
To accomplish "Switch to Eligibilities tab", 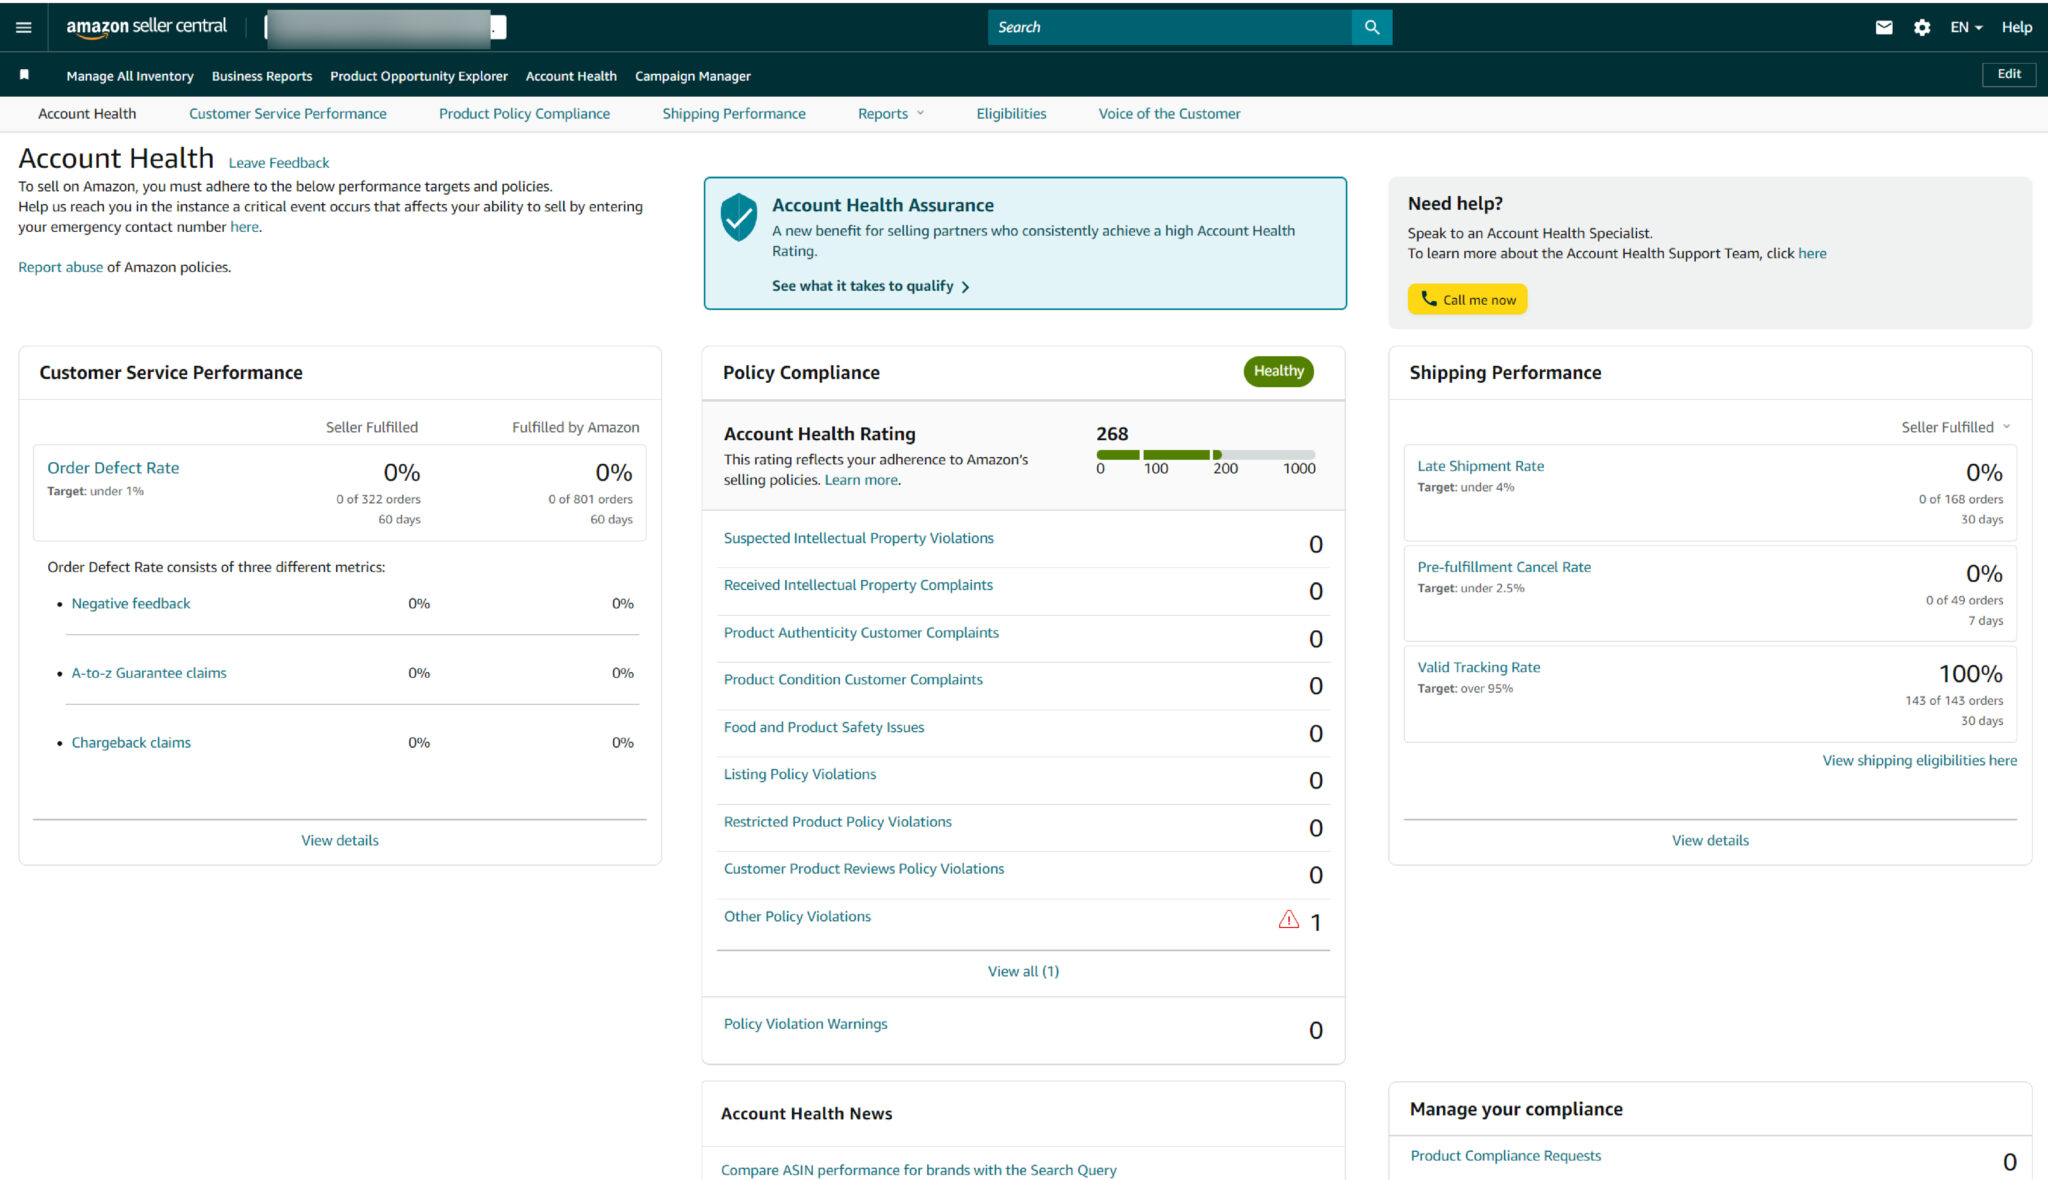I will [x=1011, y=114].
